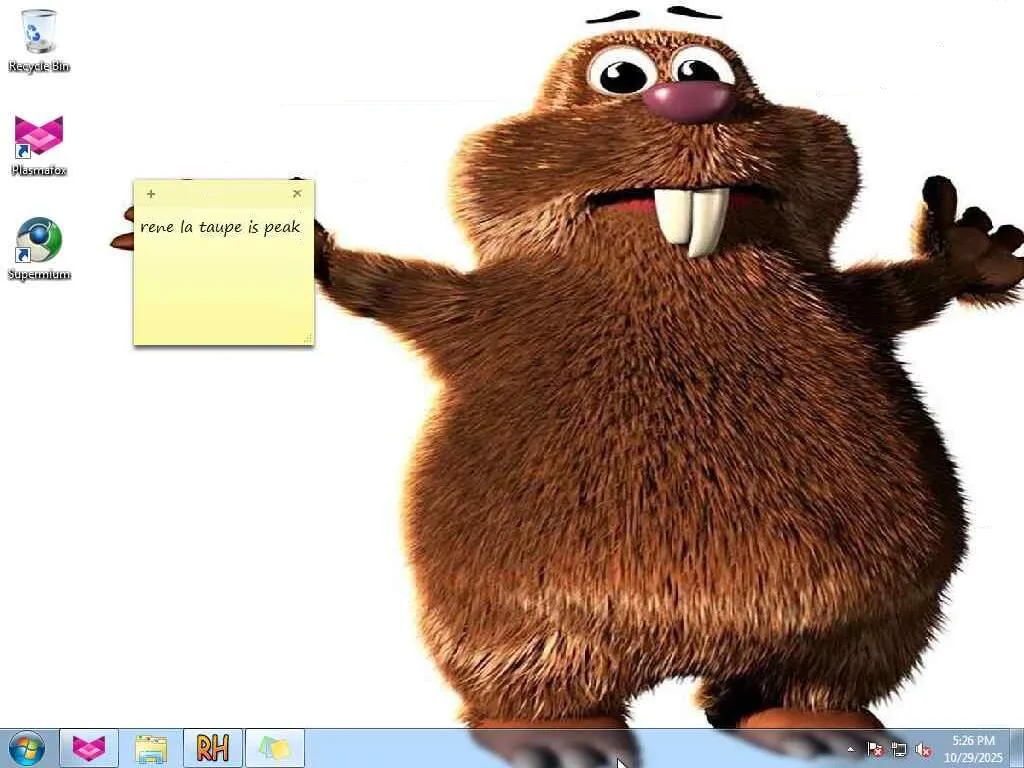
Task: Show hidden system tray icons arrow
Action: [850, 750]
